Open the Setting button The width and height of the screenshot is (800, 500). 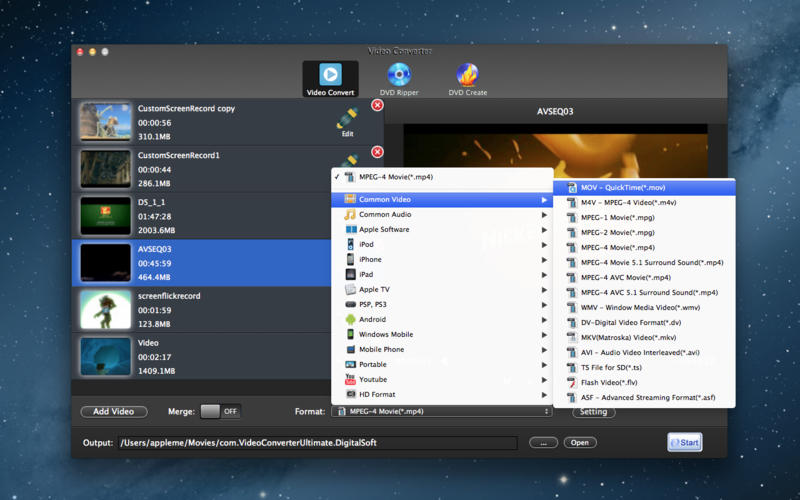pyautogui.click(x=593, y=412)
